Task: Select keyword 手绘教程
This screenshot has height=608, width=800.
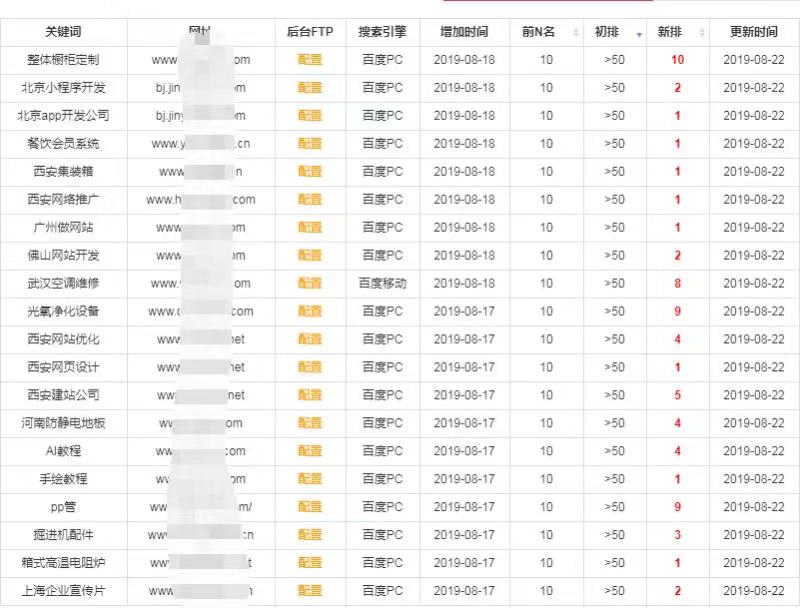Action: [x=63, y=479]
